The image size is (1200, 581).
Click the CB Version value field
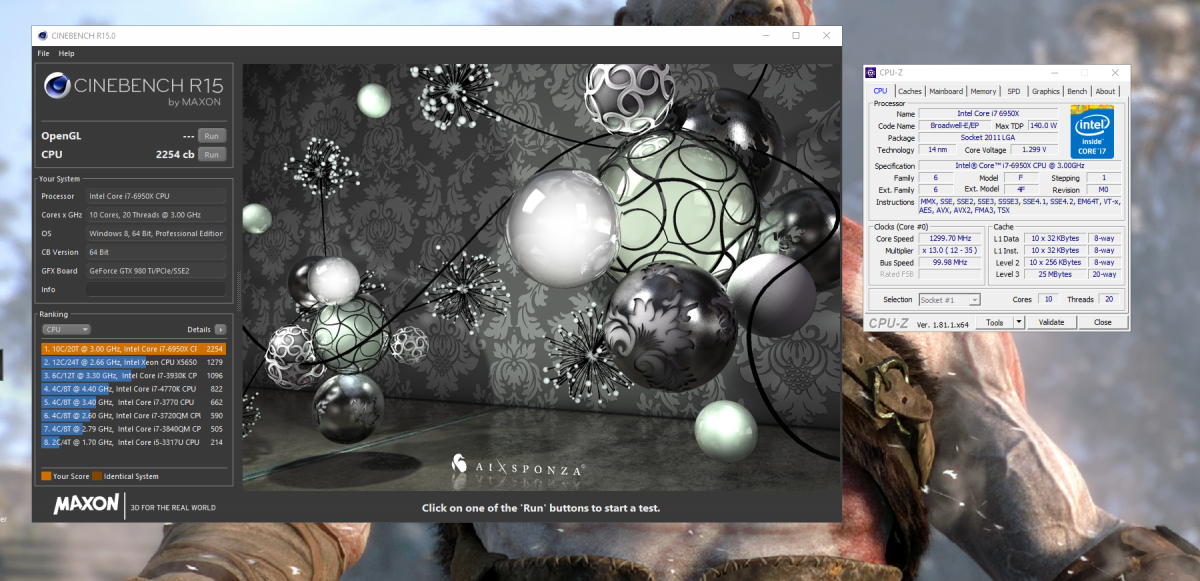click(156, 252)
